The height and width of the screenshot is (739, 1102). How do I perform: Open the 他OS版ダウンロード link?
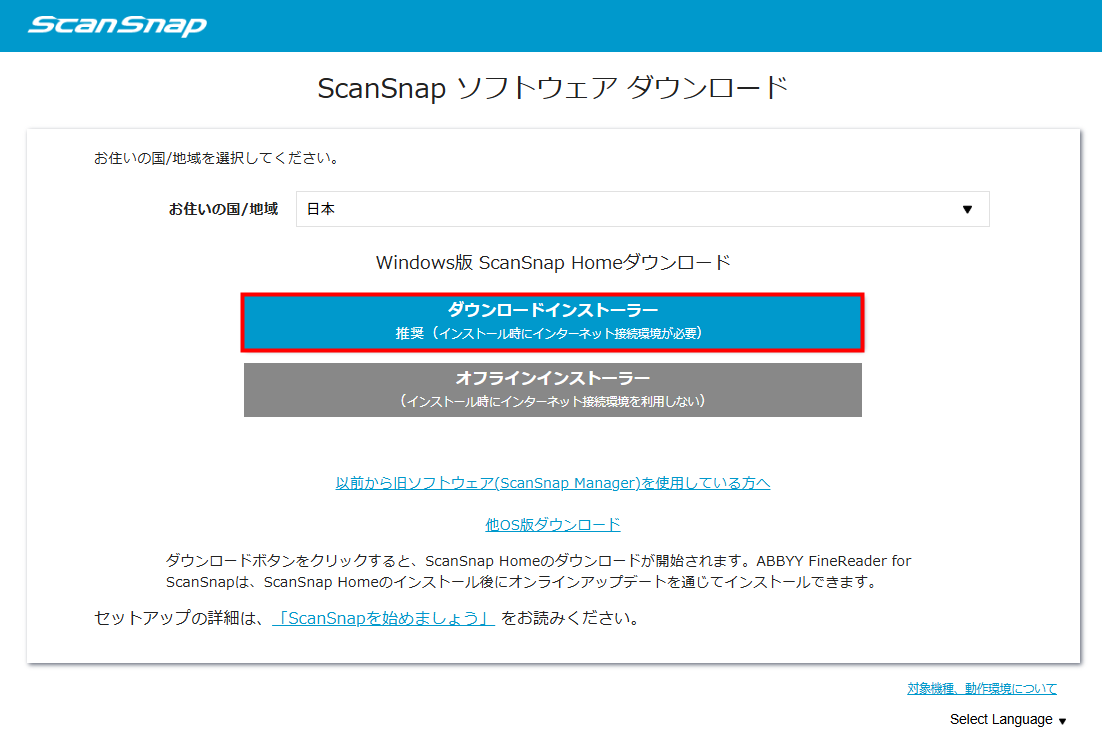click(x=552, y=524)
